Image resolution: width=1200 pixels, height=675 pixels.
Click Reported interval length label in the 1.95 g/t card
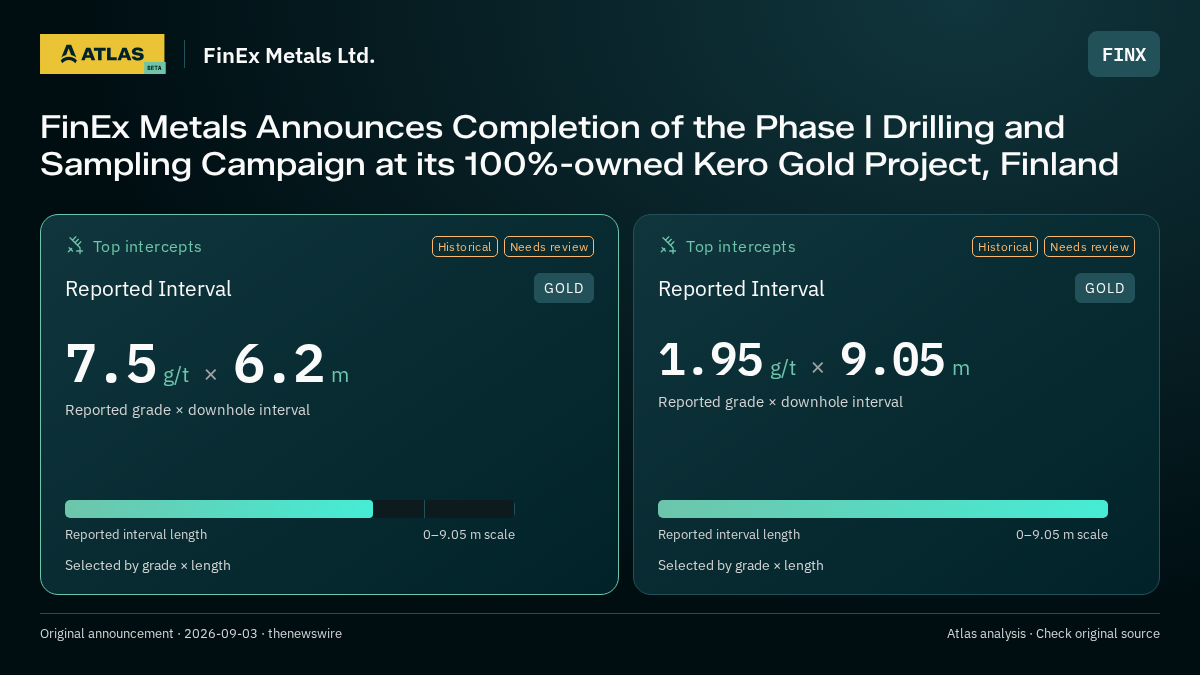coord(729,535)
